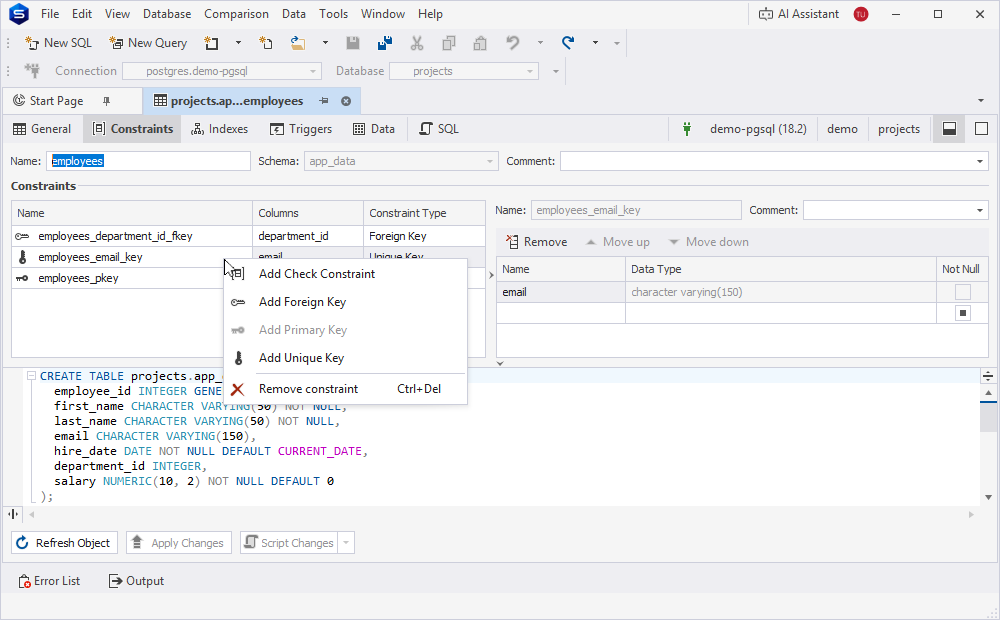Click the new project sparkle icon

[266, 43]
